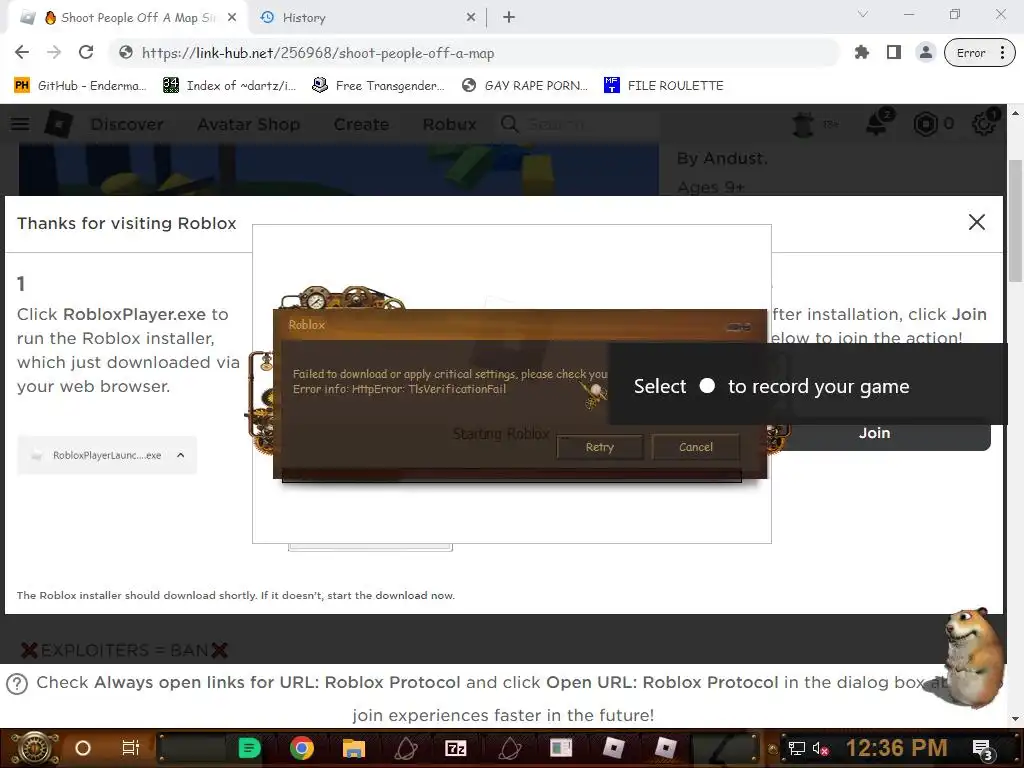Open the Extensions puzzle icon

(x=861, y=53)
